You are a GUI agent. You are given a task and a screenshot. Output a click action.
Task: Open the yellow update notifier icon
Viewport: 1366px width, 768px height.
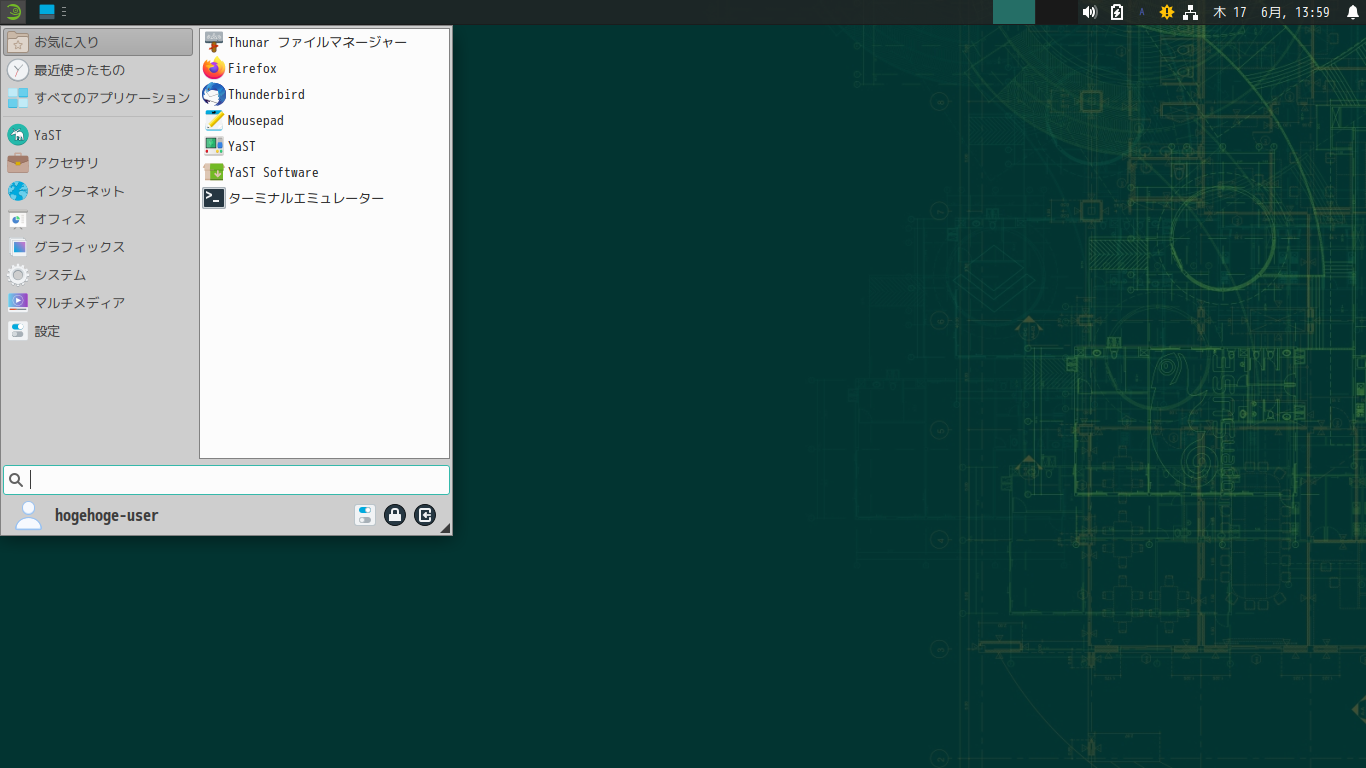(x=1166, y=12)
